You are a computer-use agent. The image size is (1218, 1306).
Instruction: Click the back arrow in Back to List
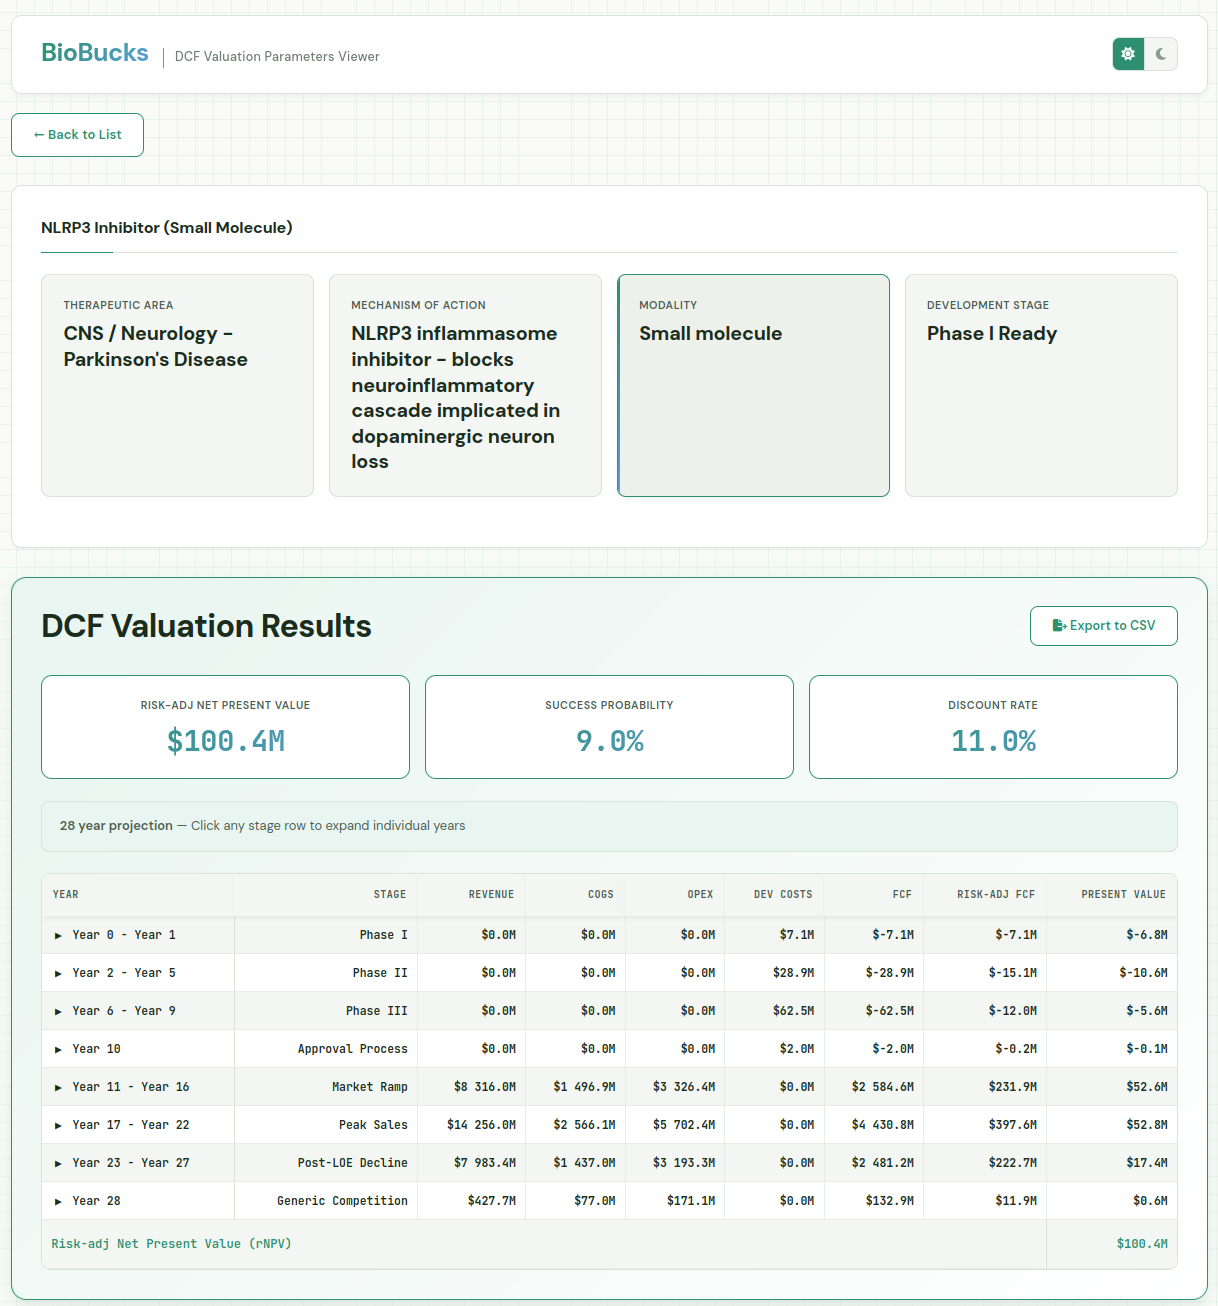40,134
